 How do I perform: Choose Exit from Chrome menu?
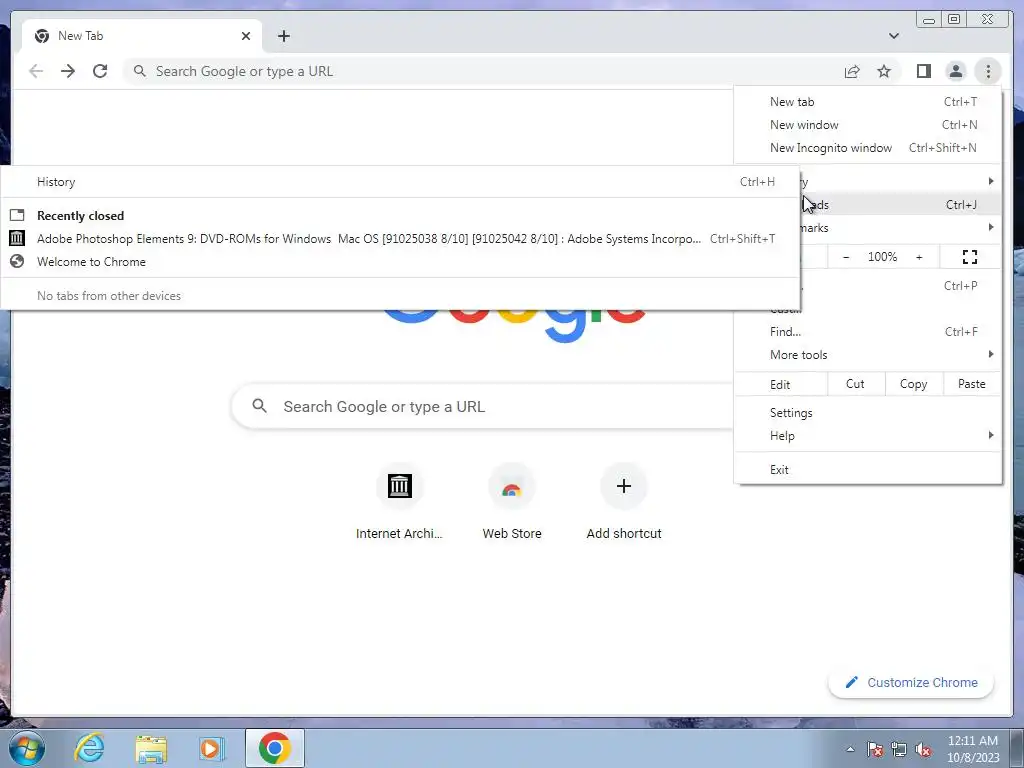click(x=868, y=470)
